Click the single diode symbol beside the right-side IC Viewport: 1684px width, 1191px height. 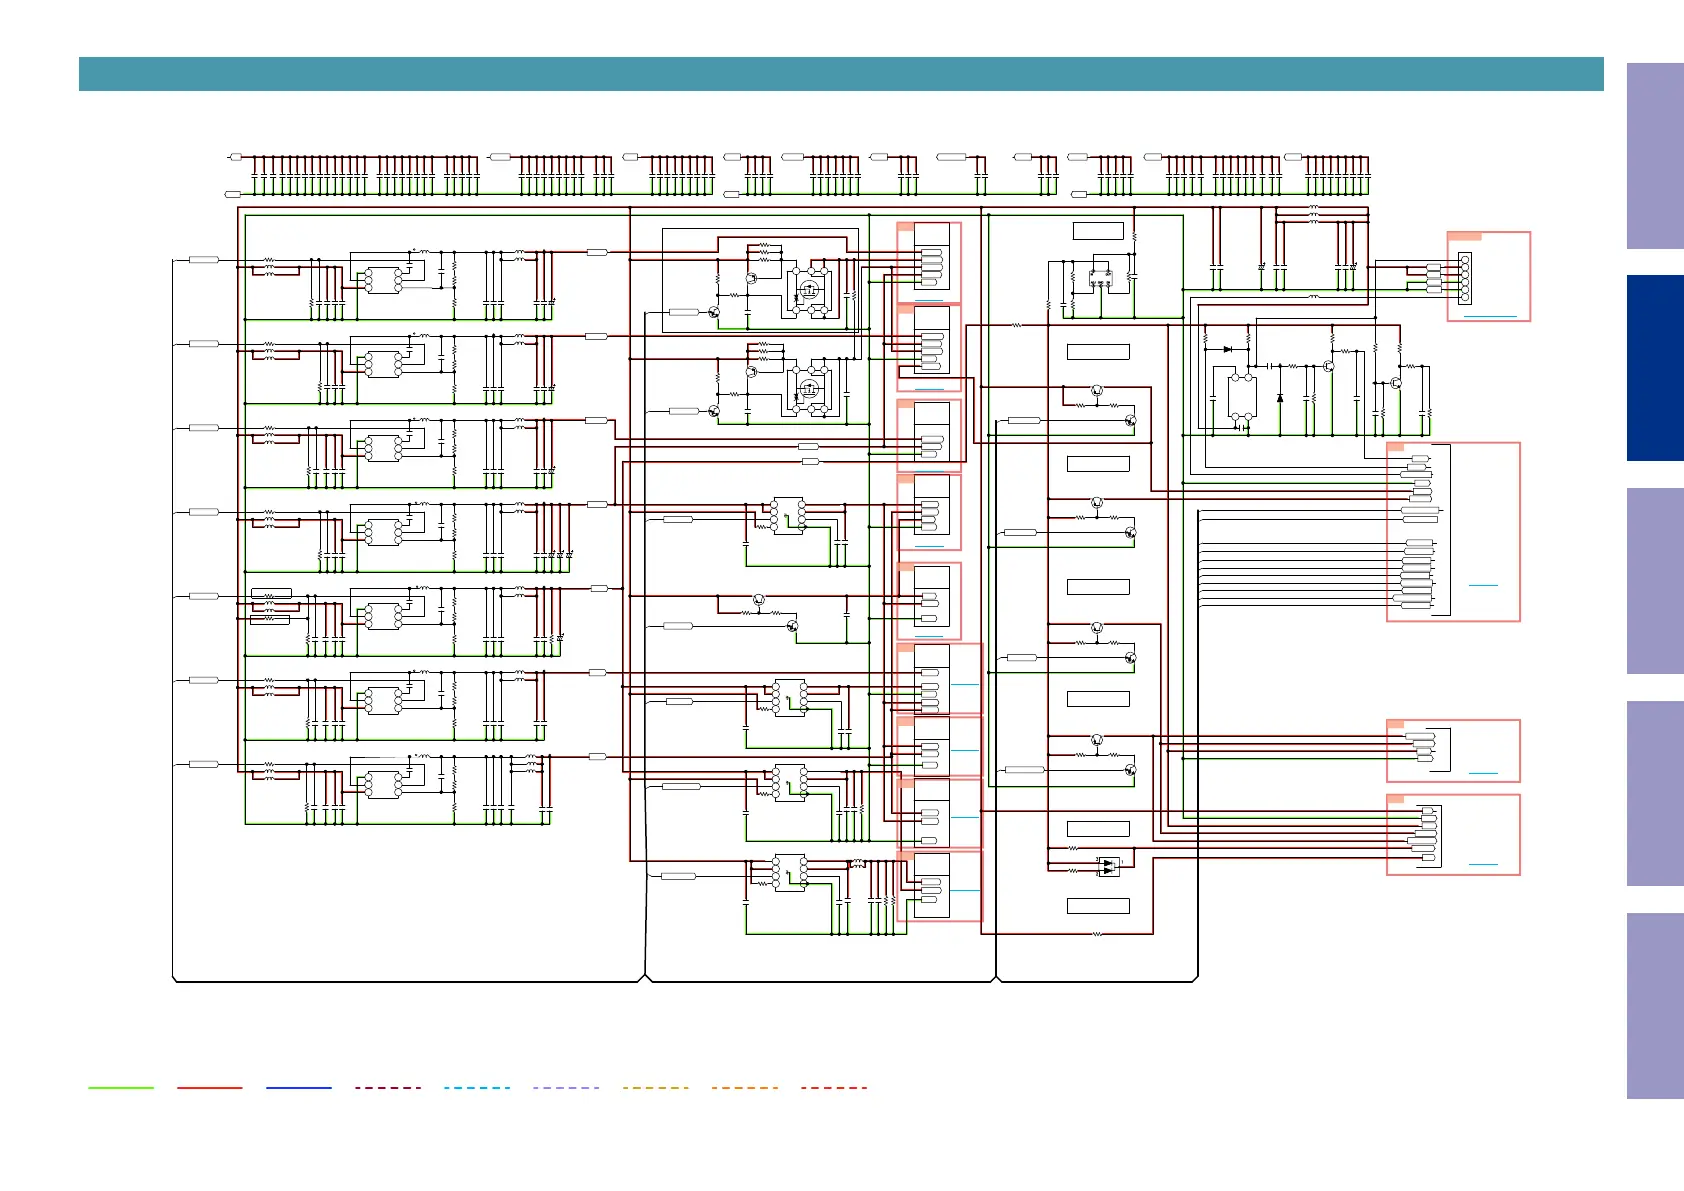(x=1280, y=398)
